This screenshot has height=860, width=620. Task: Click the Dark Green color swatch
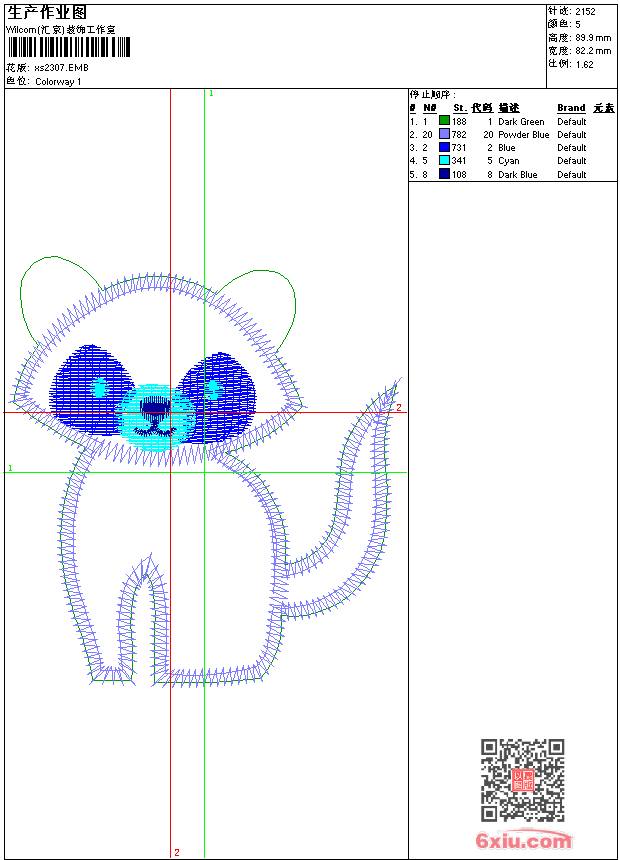click(x=444, y=121)
